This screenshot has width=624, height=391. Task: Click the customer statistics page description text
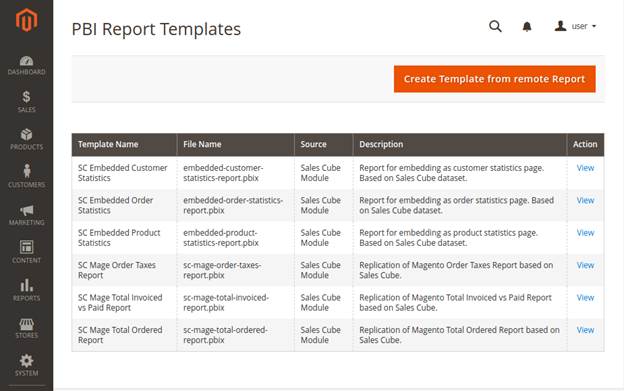pyautogui.click(x=452, y=173)
